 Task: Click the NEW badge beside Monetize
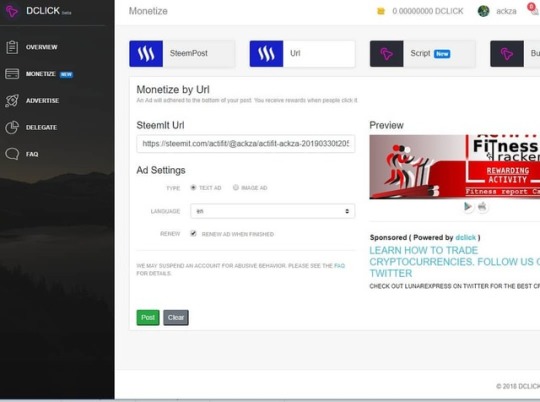66,74
